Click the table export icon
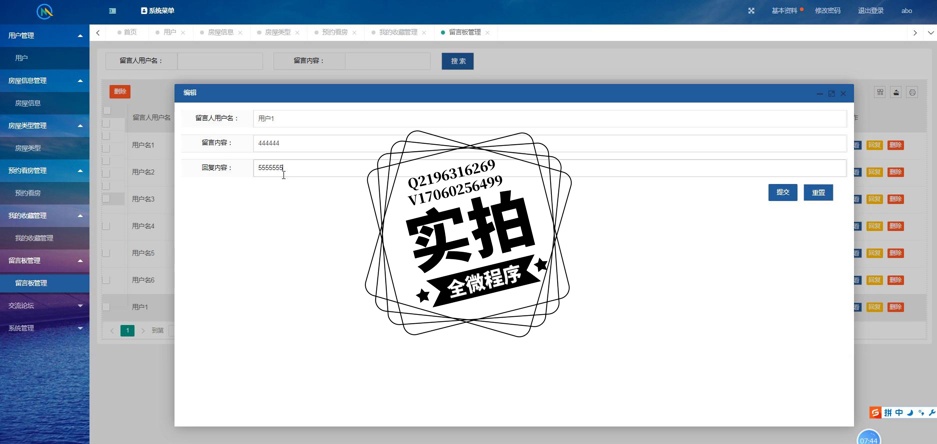 896,92
